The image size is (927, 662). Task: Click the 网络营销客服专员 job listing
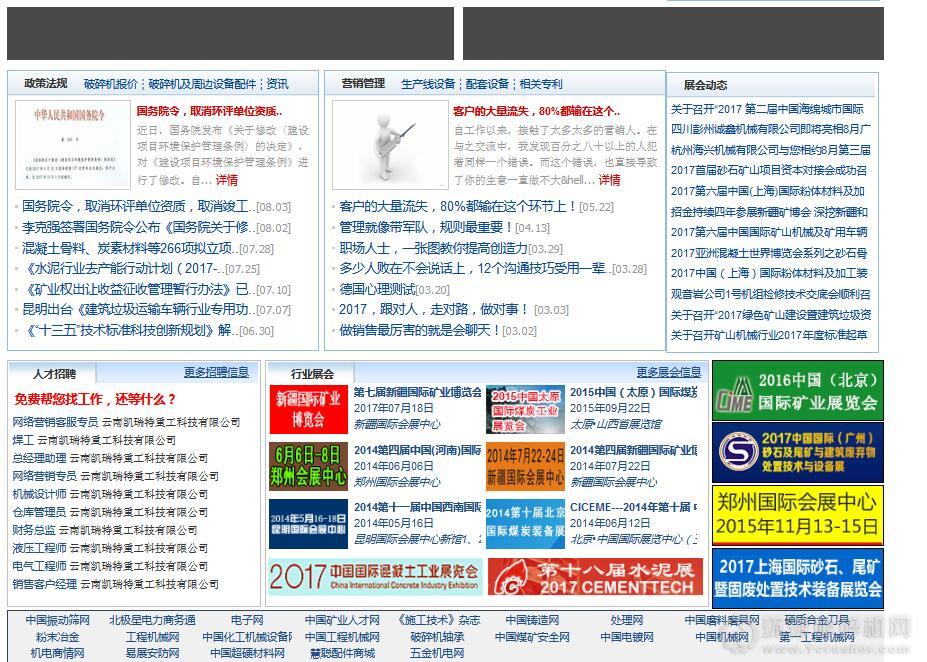tap(55, 423)
